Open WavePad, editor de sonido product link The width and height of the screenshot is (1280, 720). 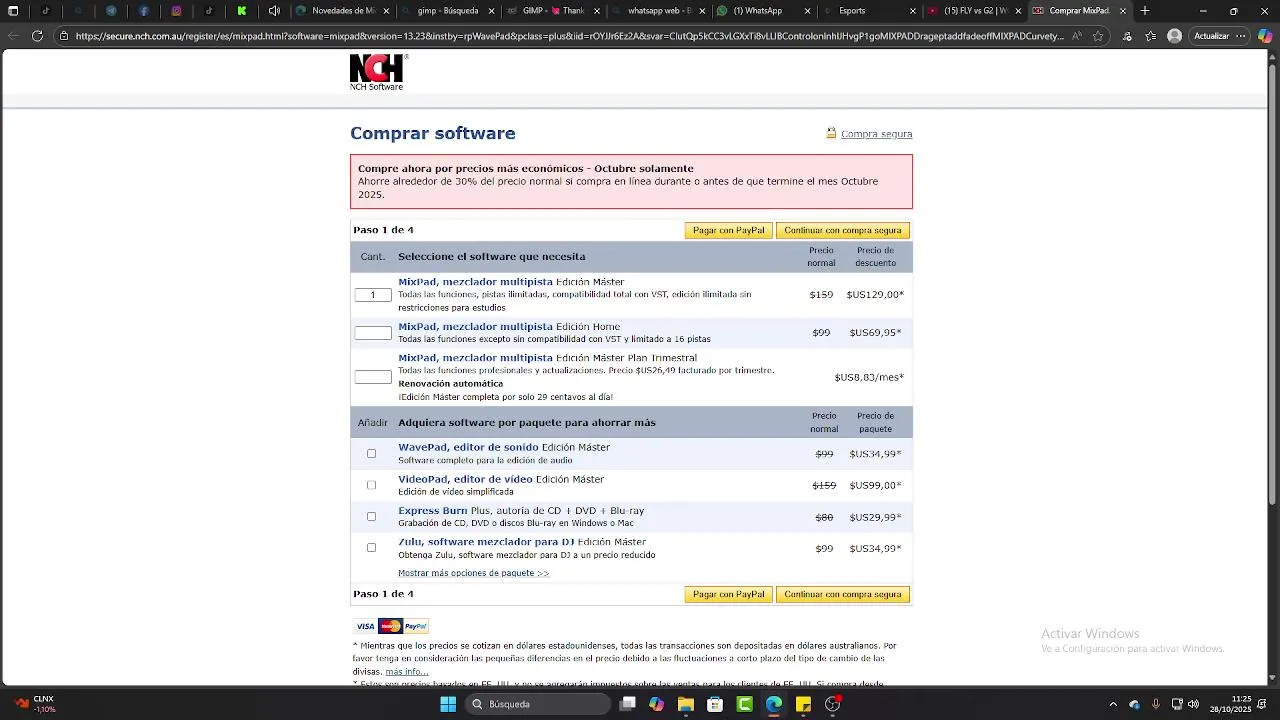[468, 447]
